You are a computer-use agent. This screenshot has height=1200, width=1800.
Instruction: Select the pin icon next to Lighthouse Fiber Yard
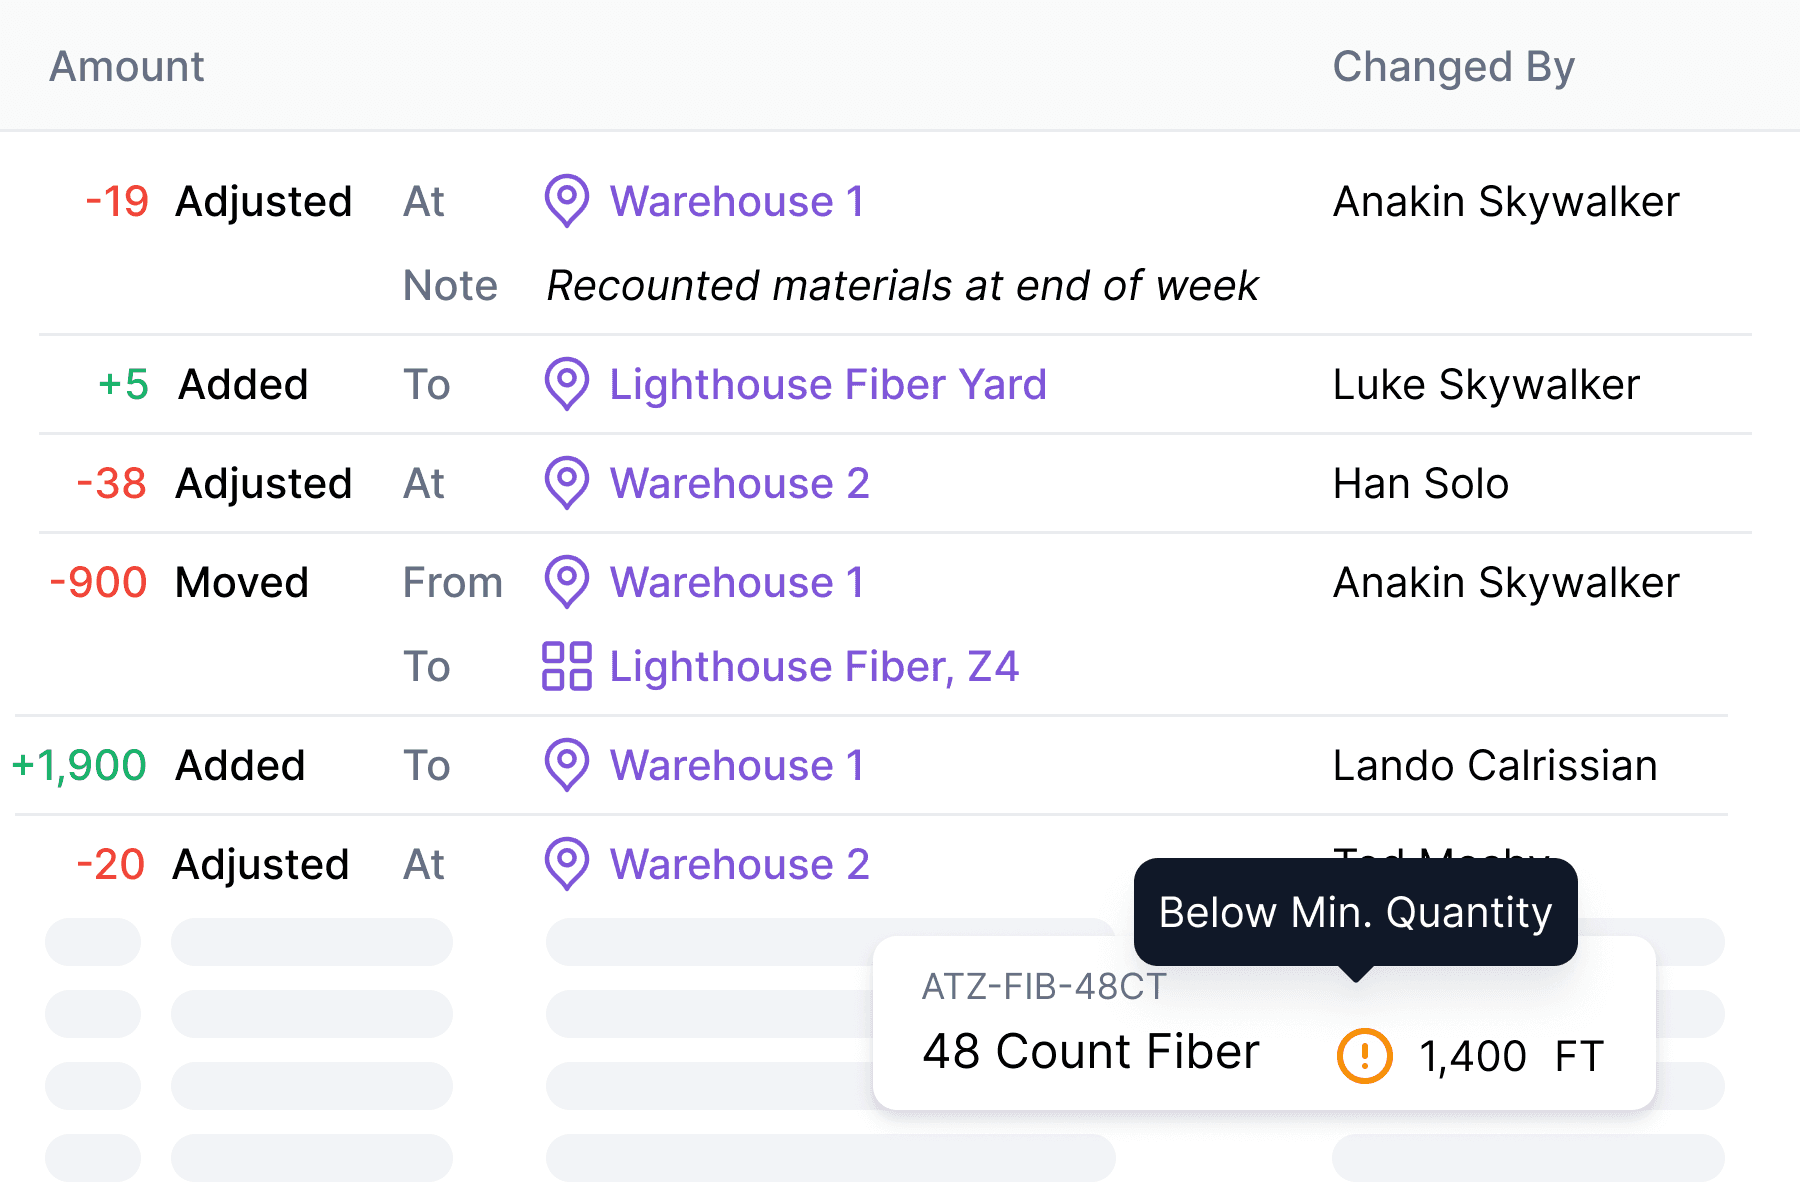pyautogui.click(x=566, y=385)
